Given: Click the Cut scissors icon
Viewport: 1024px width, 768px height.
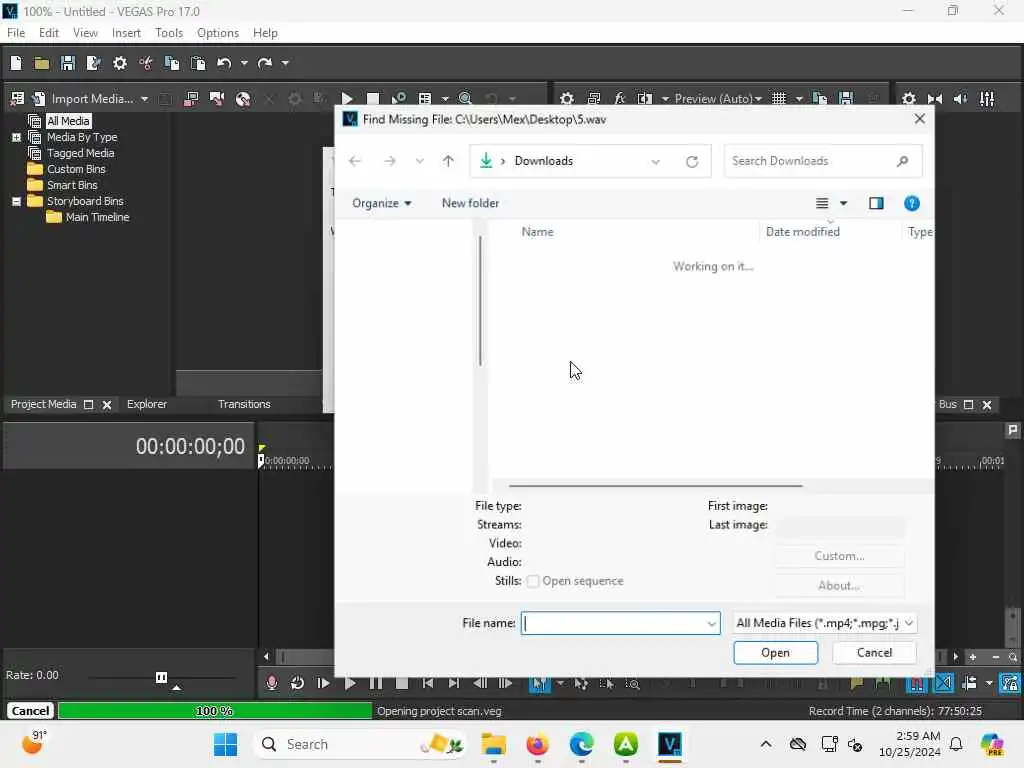Looking at the screenshot, I should click(146, 63).
